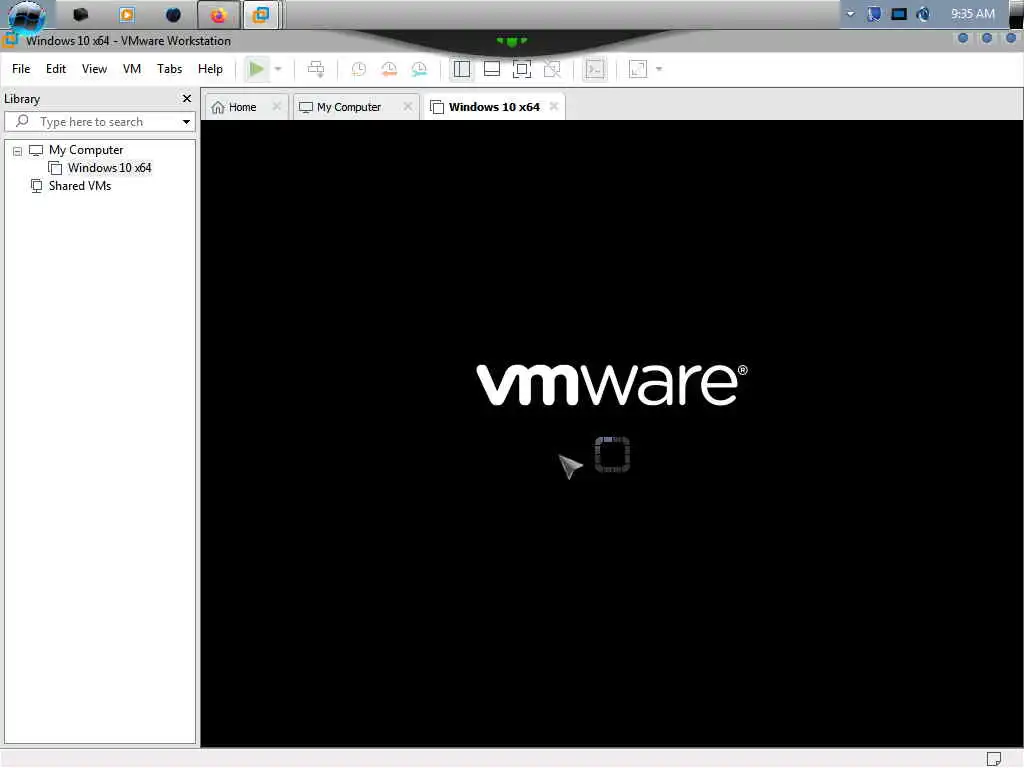Open the Edit menu
This screenshot has width=1024, height=768.
click(x=56, y=69)
